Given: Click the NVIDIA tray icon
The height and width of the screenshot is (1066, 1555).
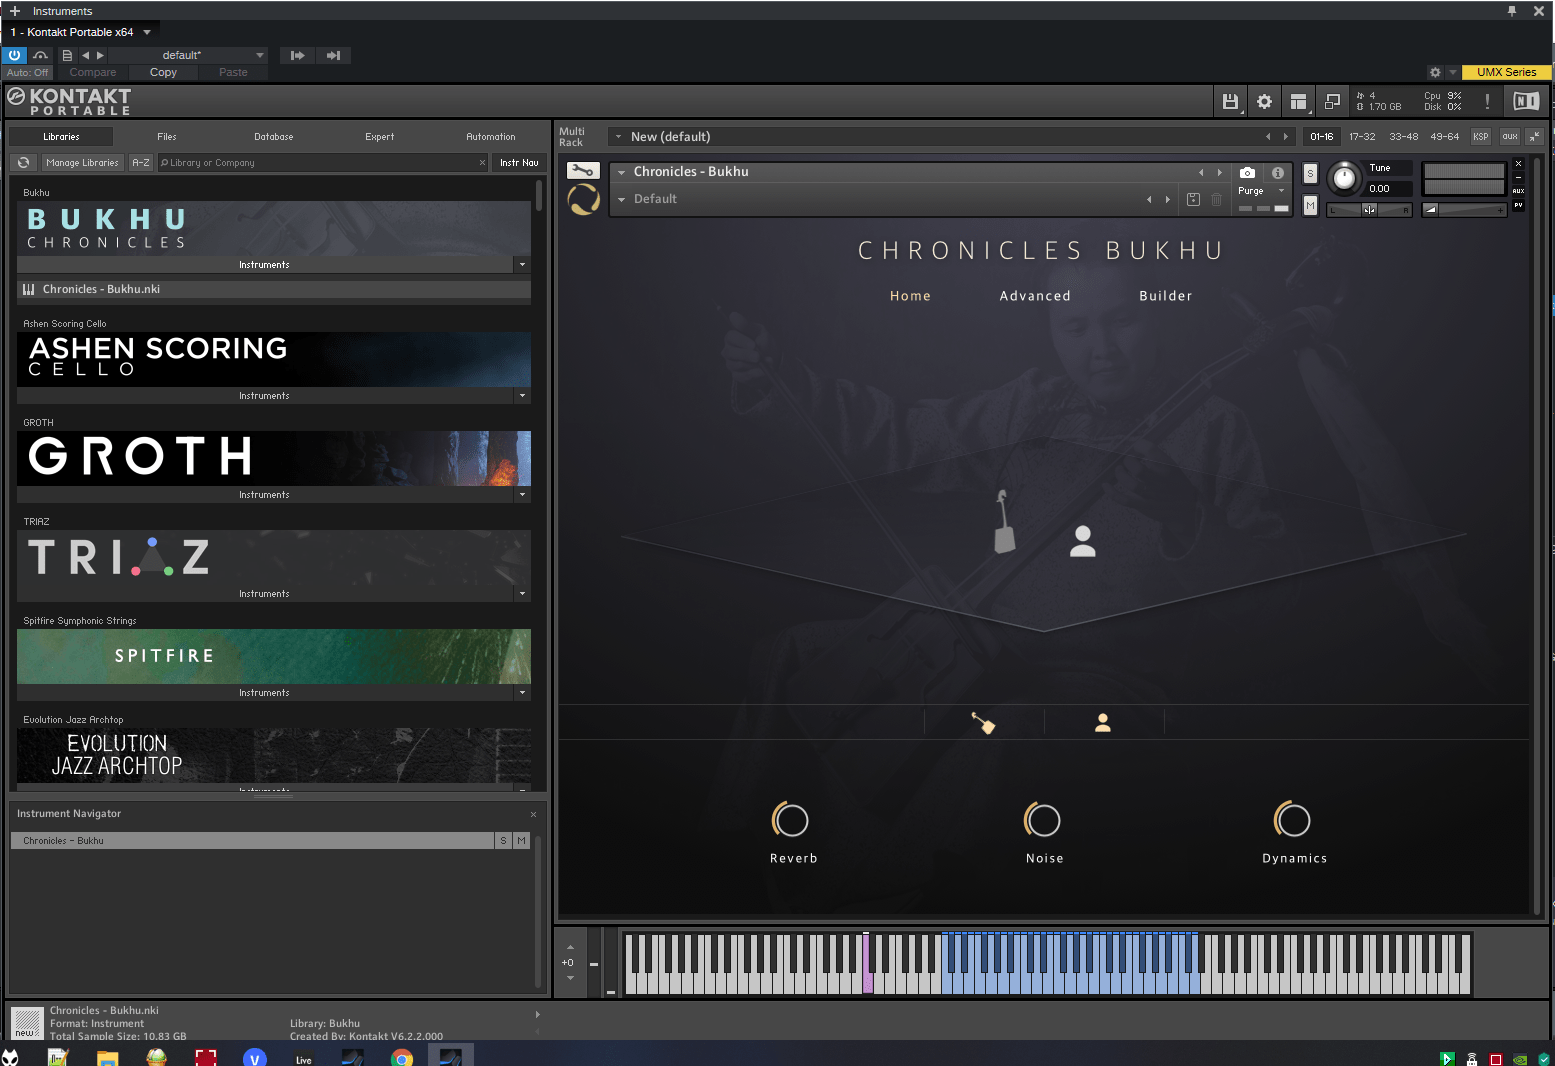Looking at the screenshot, I should (1520, 1059).
